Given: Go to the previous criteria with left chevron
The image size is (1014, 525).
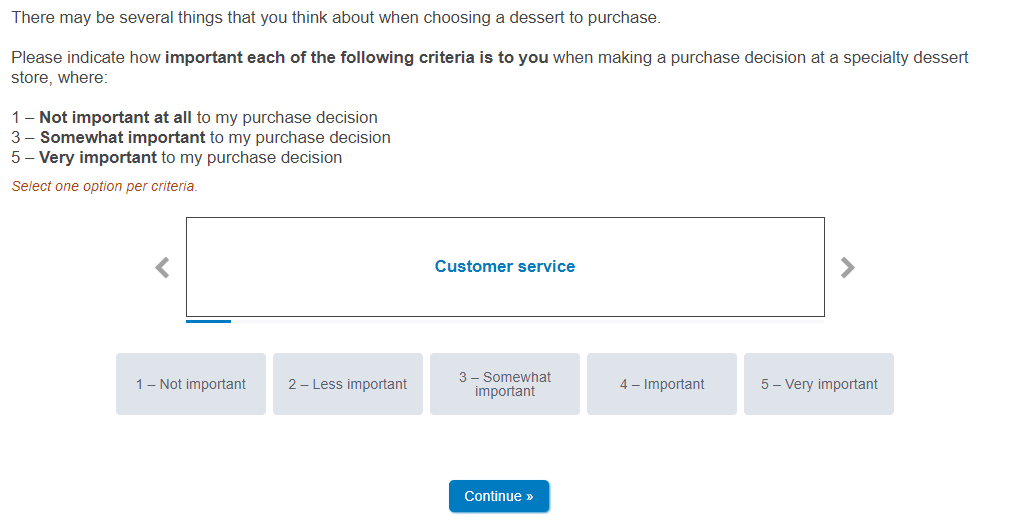Looking at the screenshot, I should pos(162,267).
